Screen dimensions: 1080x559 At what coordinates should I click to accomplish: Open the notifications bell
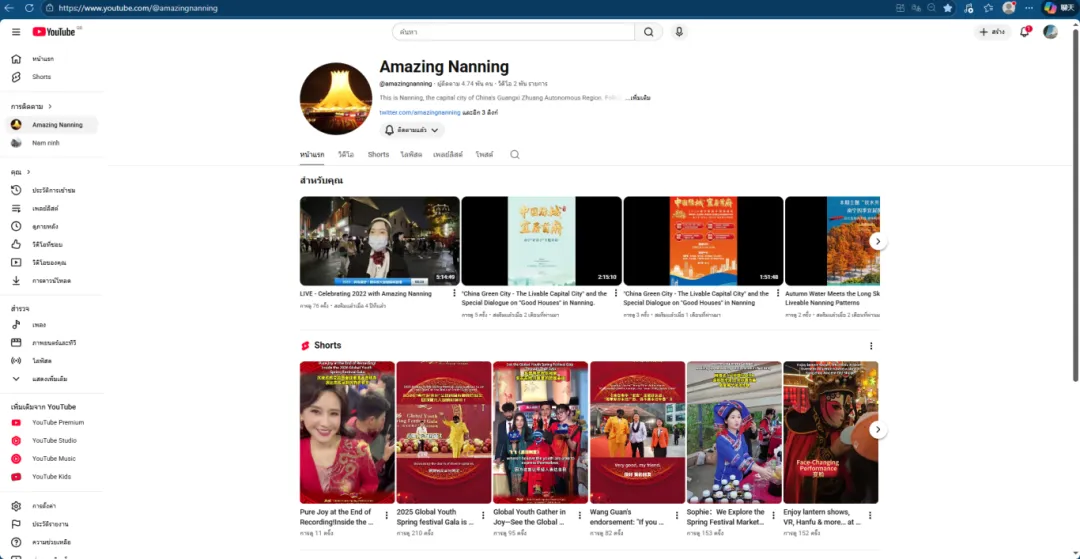[1025, 32]
